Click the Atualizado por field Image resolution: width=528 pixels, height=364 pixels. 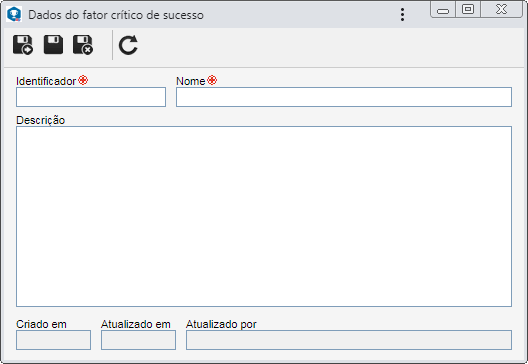[x=349, y=340]
